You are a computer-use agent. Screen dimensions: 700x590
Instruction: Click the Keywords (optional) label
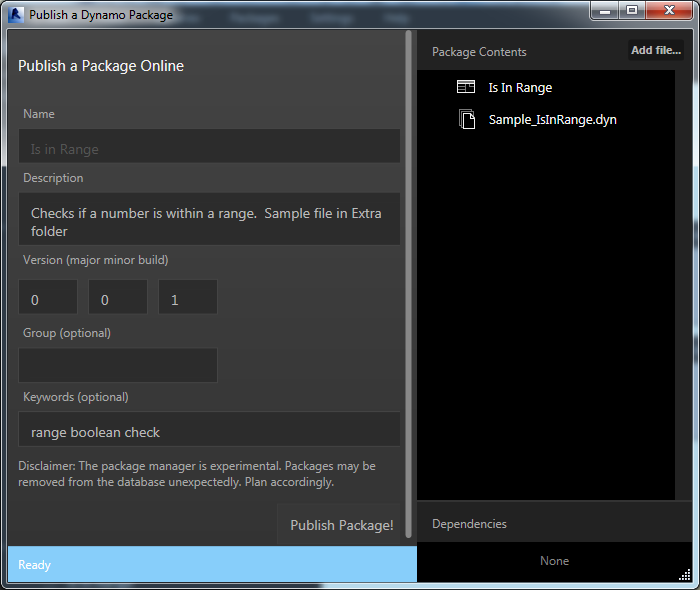tap(76, 397)
